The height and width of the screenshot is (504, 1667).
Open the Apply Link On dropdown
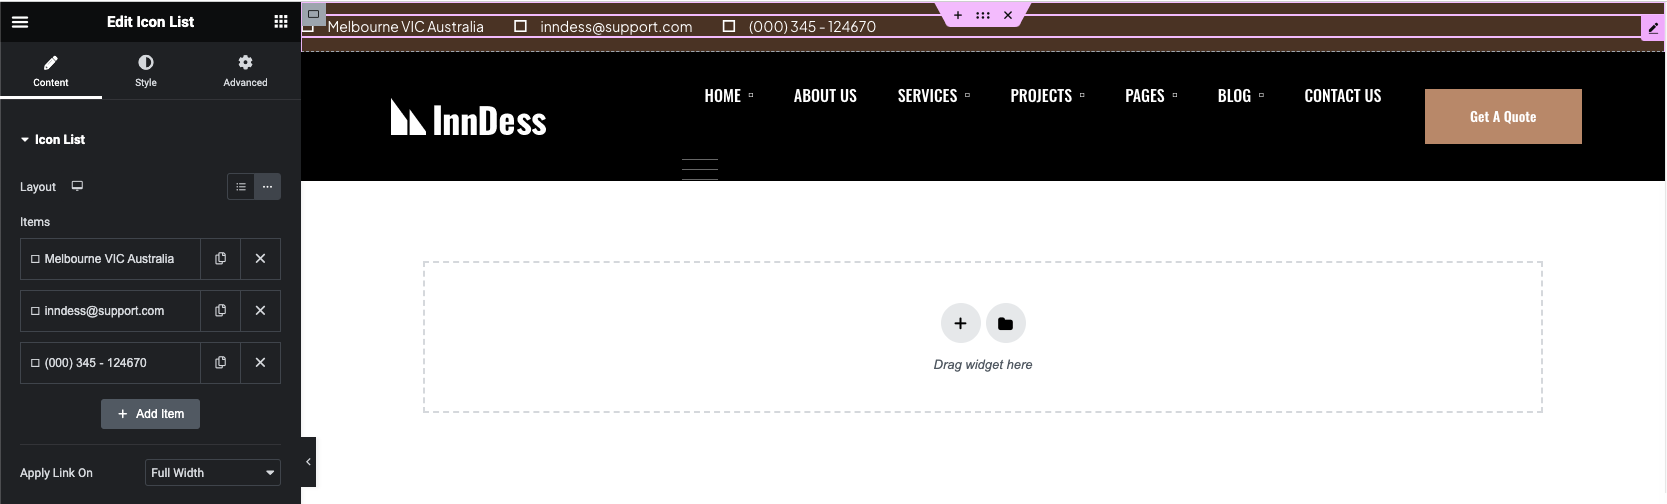(212, 473)
